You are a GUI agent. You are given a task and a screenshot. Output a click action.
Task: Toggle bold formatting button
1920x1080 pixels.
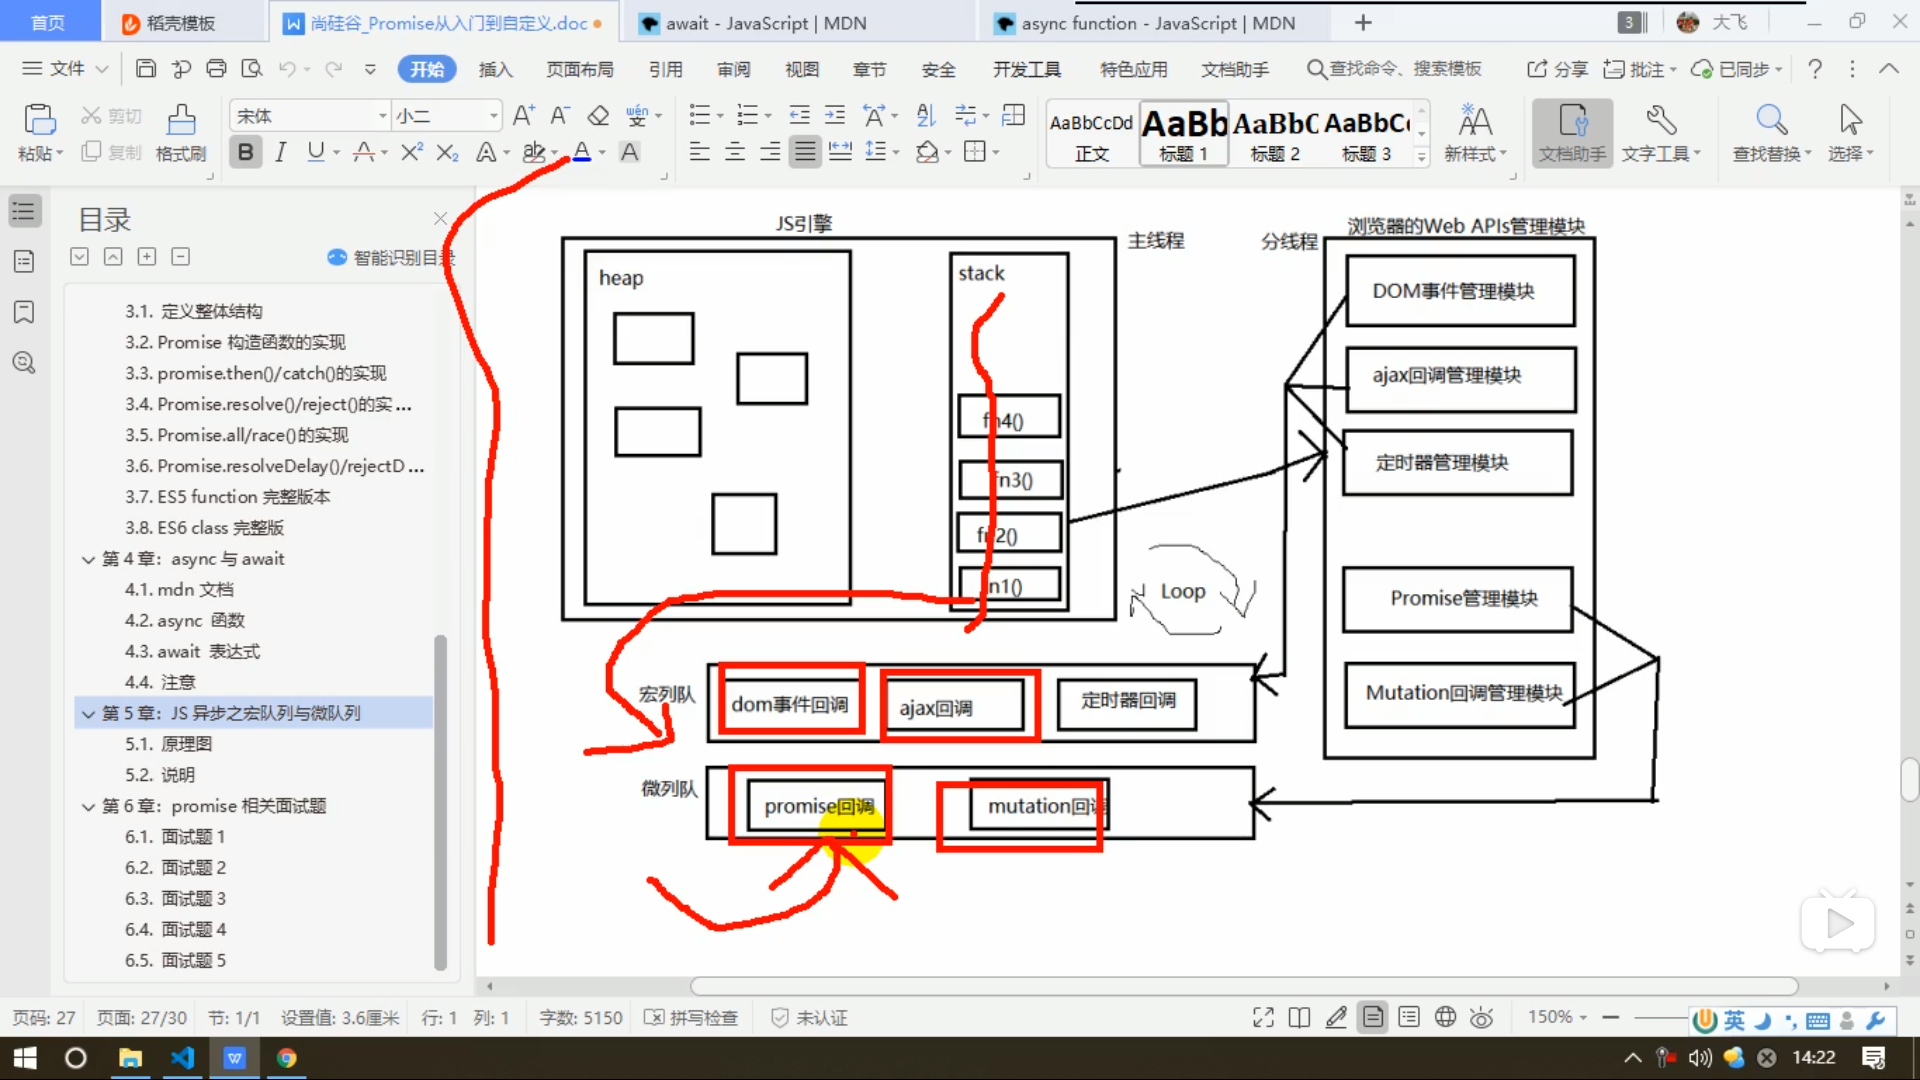[x=245, y=152]
